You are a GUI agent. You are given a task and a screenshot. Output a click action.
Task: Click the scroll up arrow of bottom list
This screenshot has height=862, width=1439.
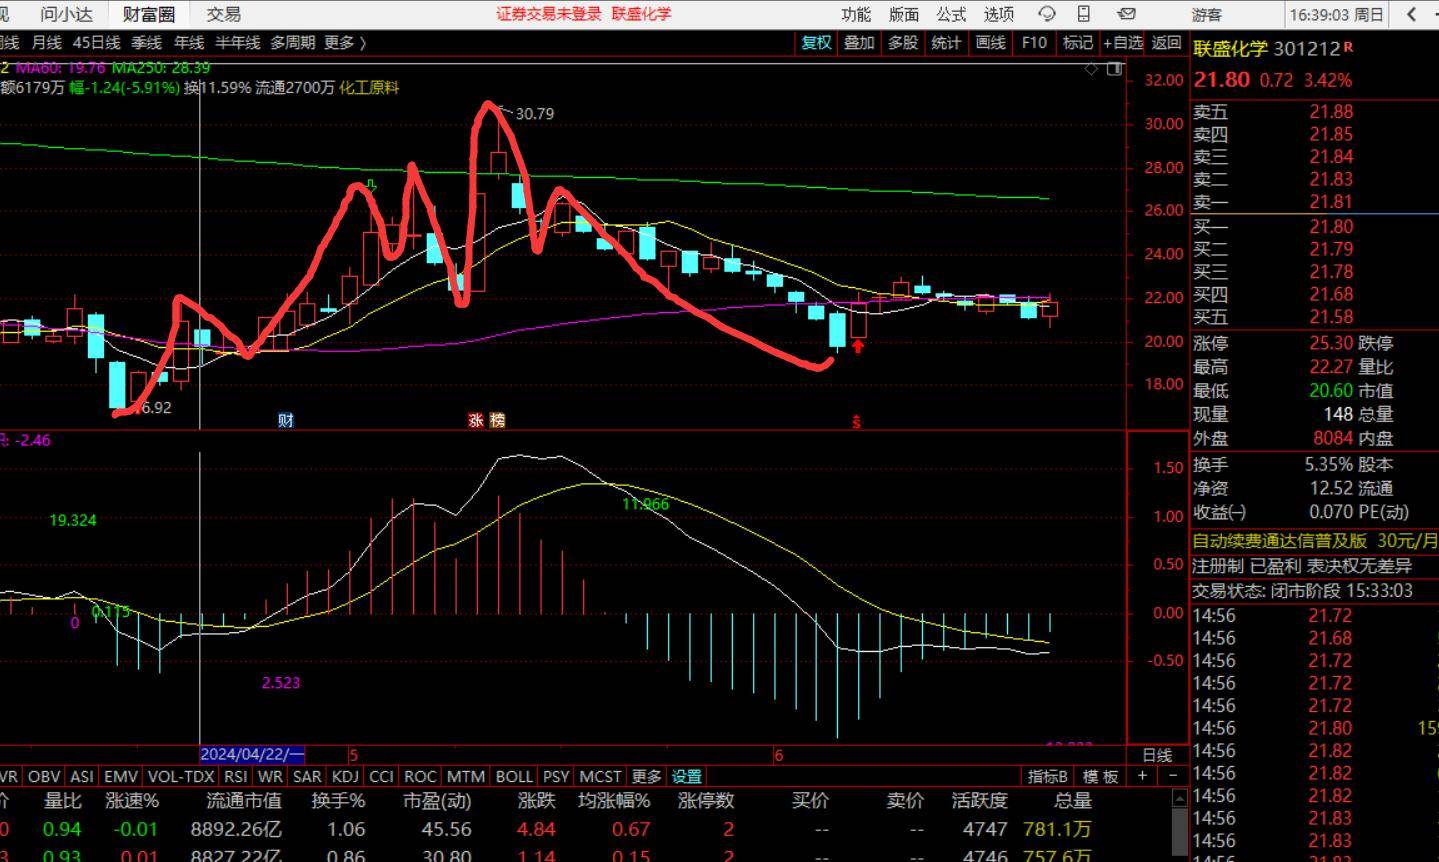click(x=1181, y=798)
